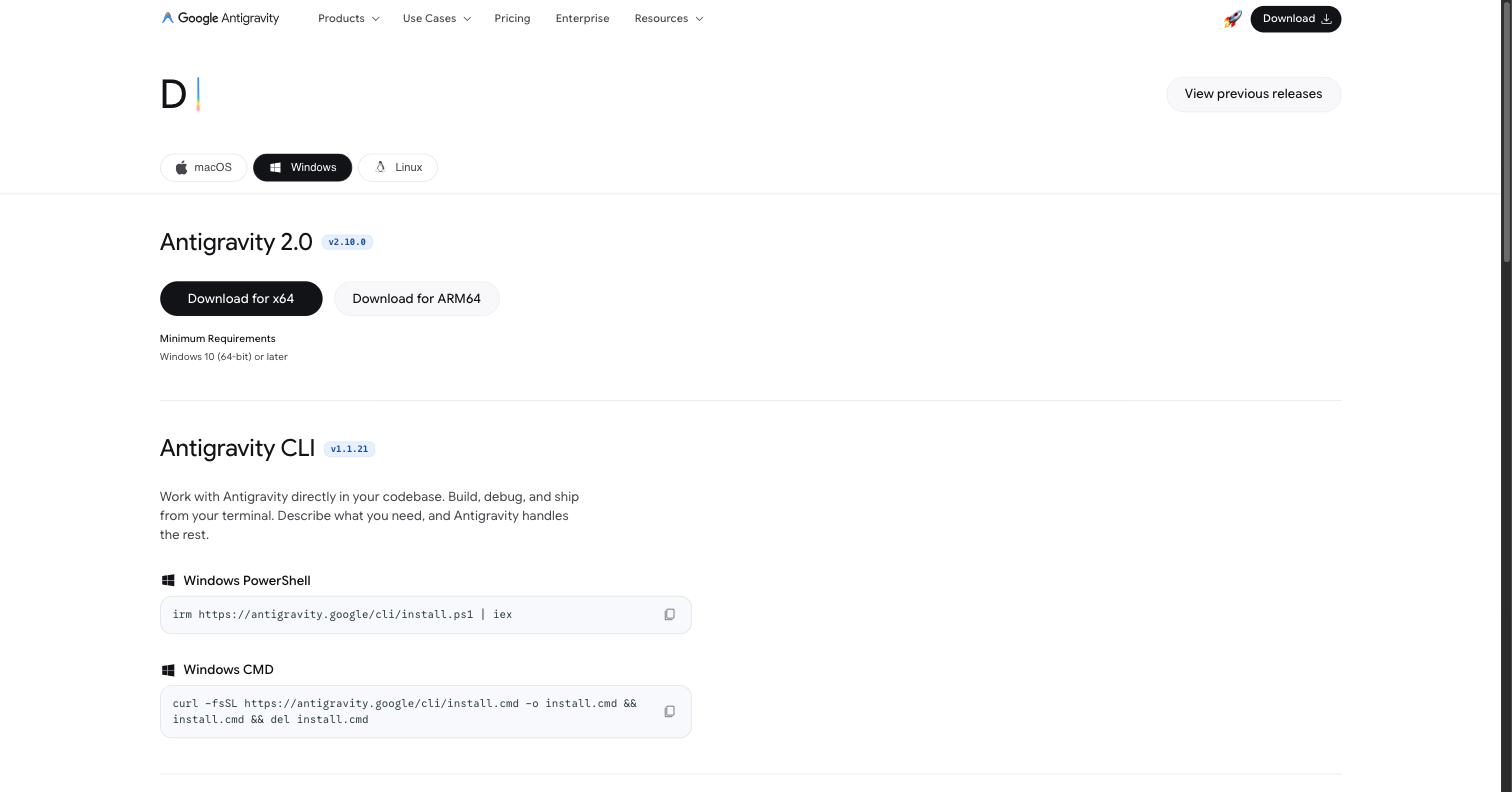This screenshot has width=1512, height=792.
Task: Click the Antigravity 2.0 heading
Action: click(236, 242)
